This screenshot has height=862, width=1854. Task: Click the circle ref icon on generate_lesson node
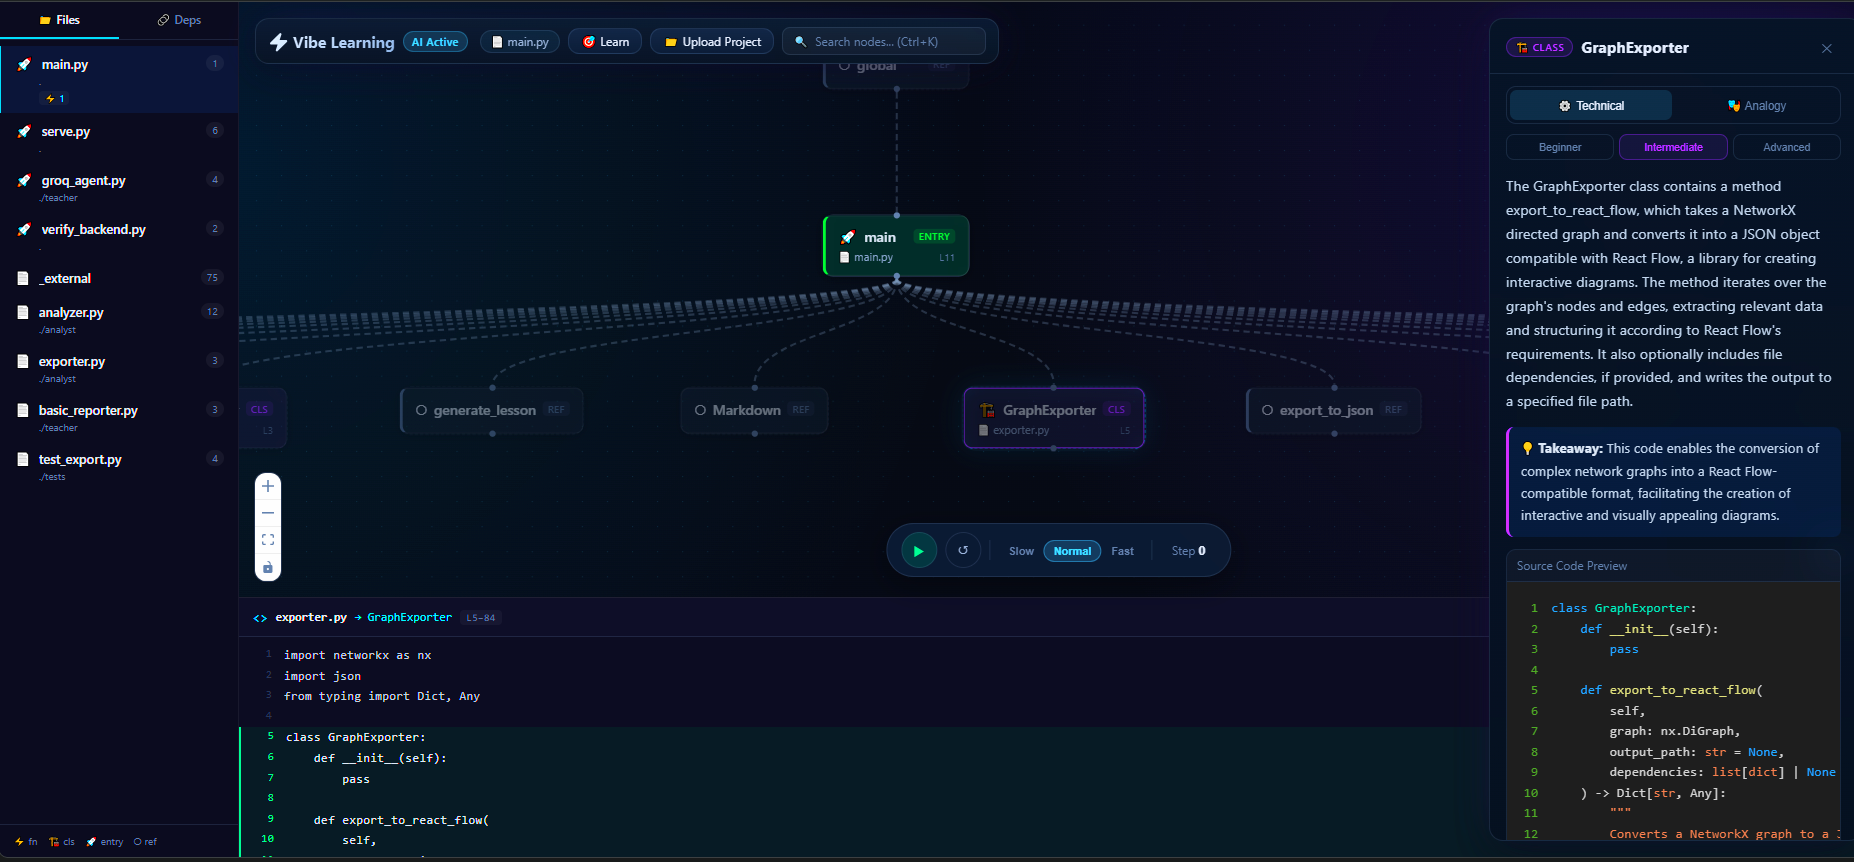(x=421, y=410)
